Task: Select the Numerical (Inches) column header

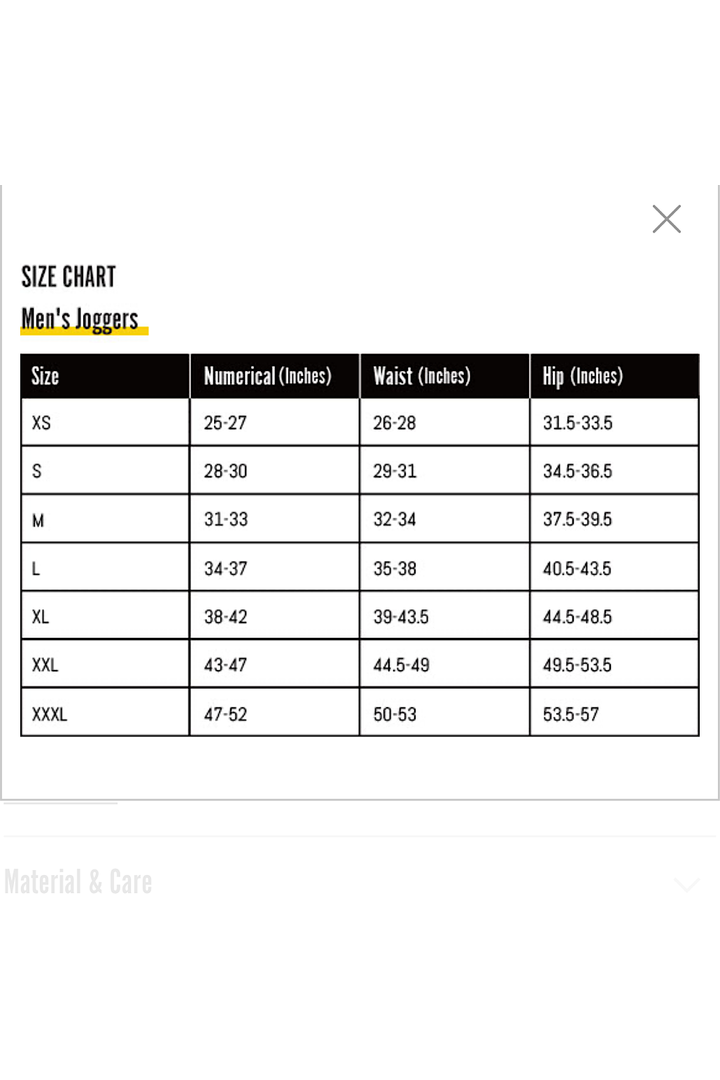Action: tap(267, 376)
